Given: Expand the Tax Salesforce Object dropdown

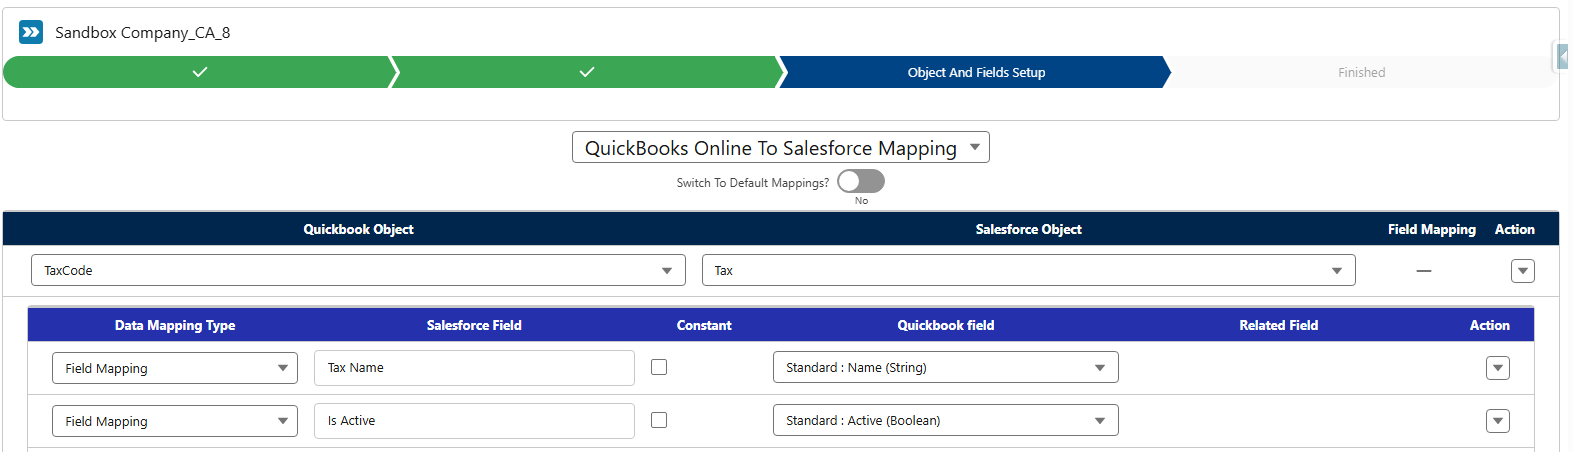Looking at the screenshot, I should coord(1028,271).
